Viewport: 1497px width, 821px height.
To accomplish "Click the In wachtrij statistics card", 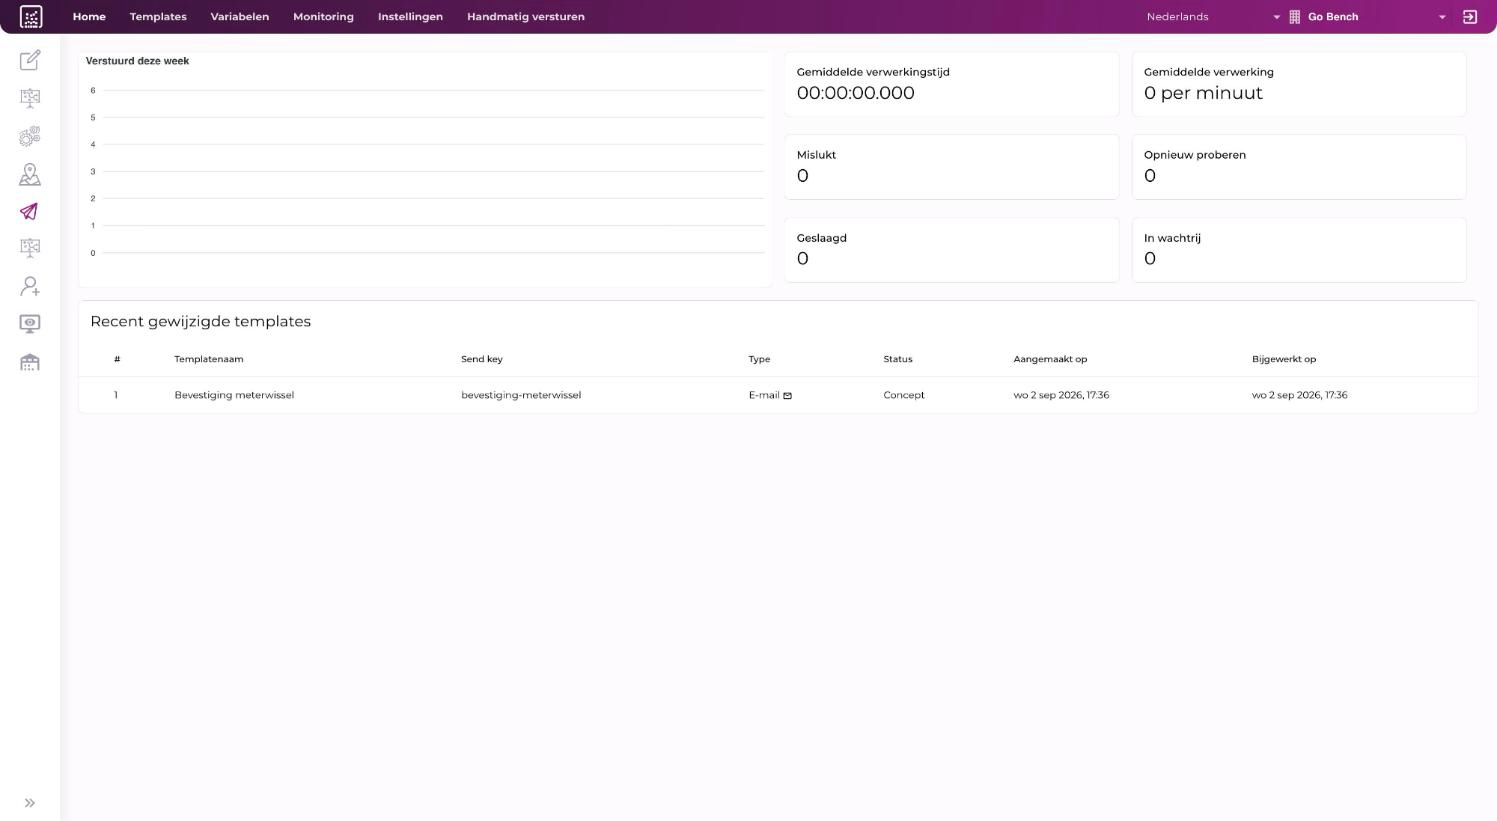I will [1299, 250].
